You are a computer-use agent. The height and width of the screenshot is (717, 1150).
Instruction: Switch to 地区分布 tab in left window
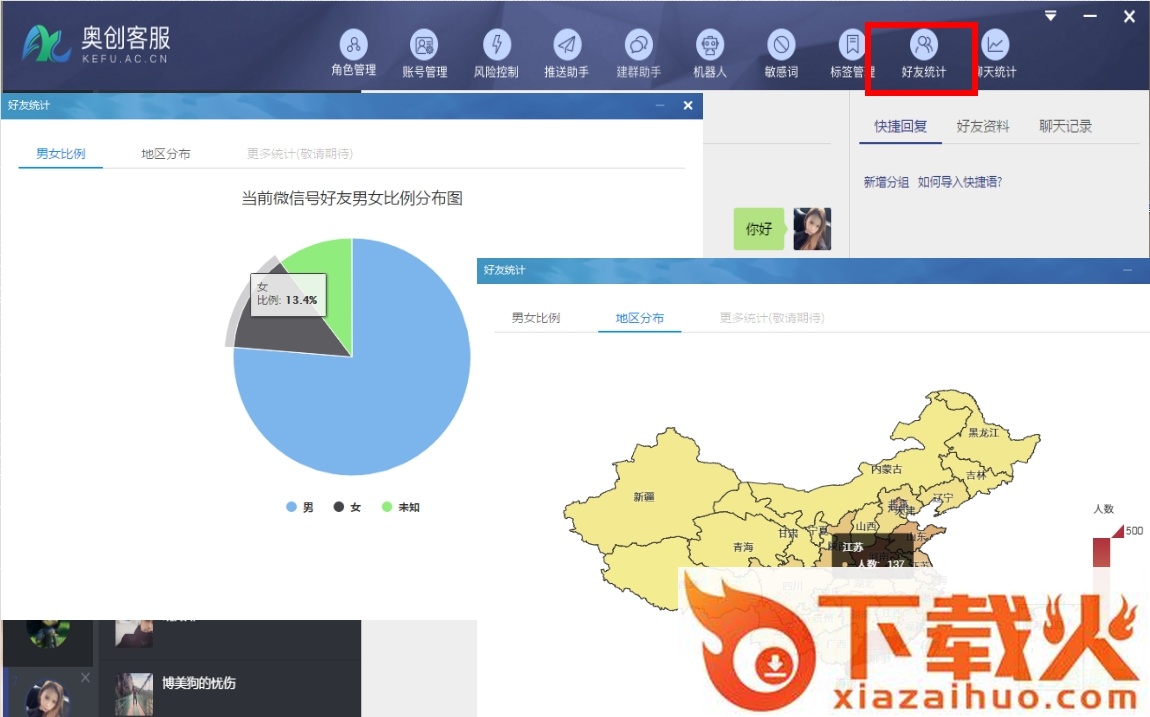click(166, 154)
